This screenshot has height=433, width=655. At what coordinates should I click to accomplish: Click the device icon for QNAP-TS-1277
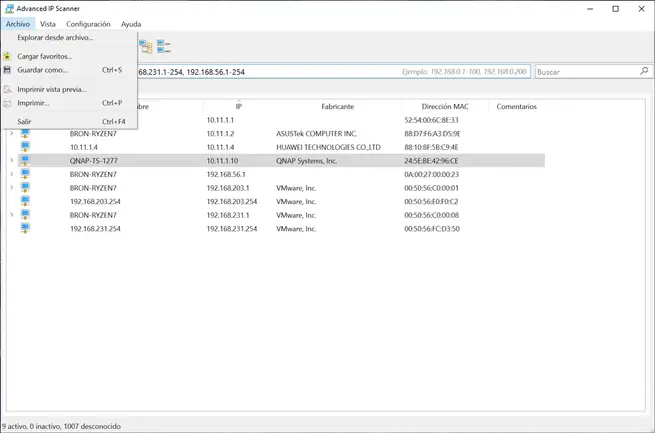tap(25, 160)
